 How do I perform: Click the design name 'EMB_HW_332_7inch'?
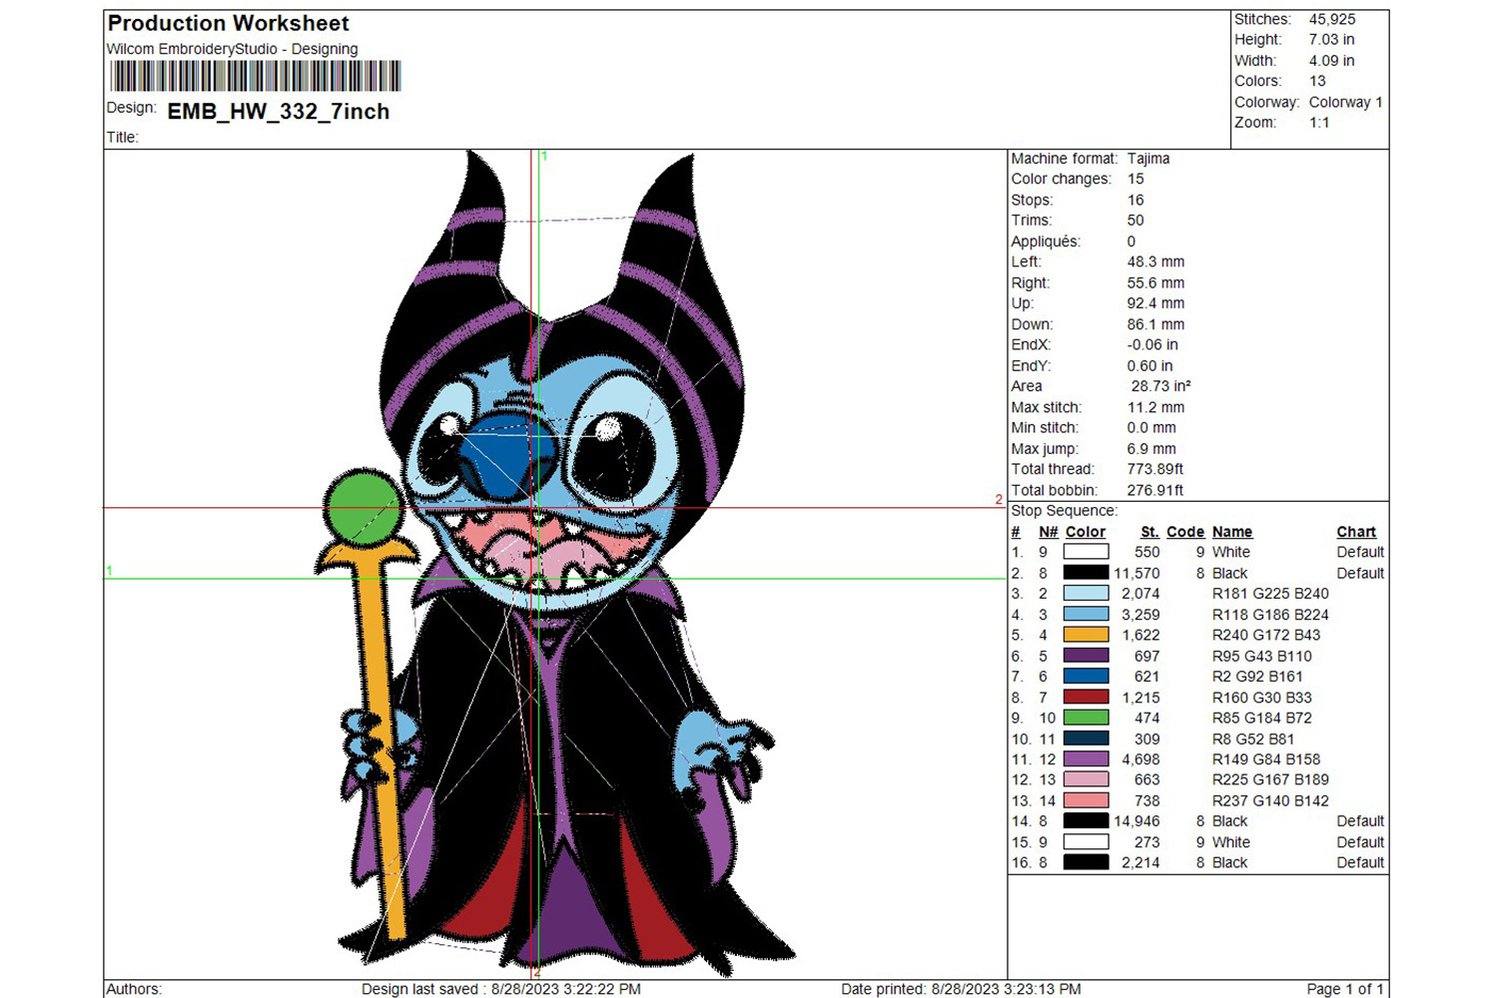pyautogui.click(x=278, y=111)
